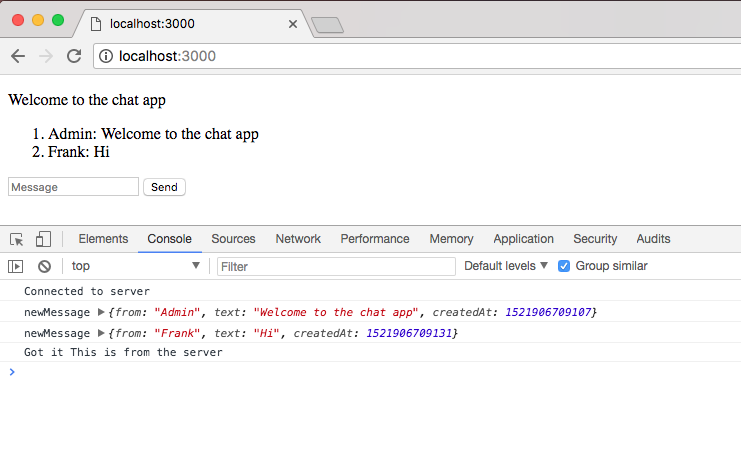Focus the console Filter text box

(x=336, y=266)
